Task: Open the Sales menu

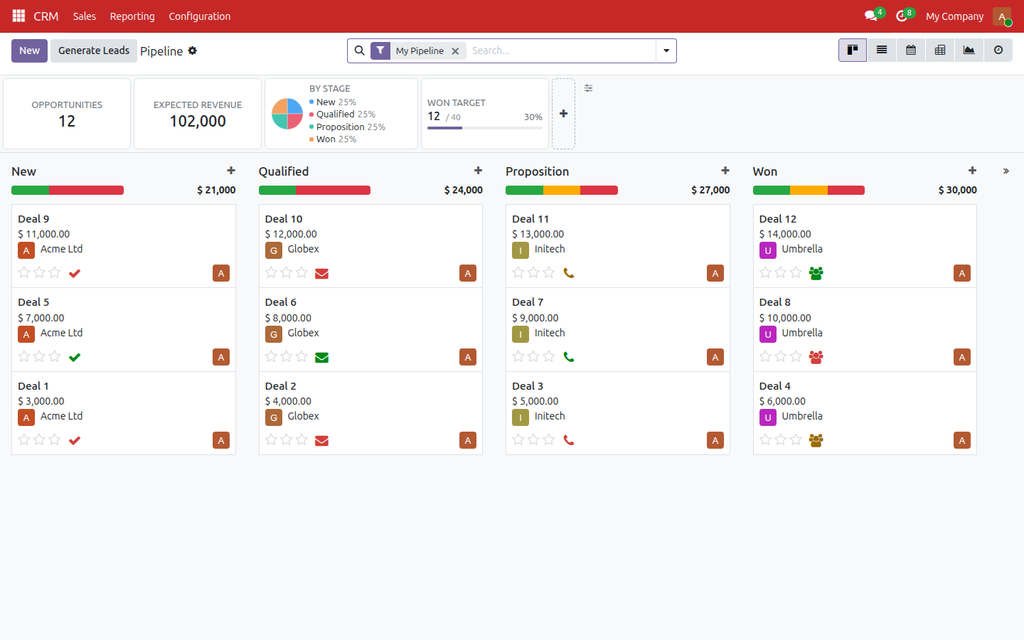Action: click(x=84, y=16)
